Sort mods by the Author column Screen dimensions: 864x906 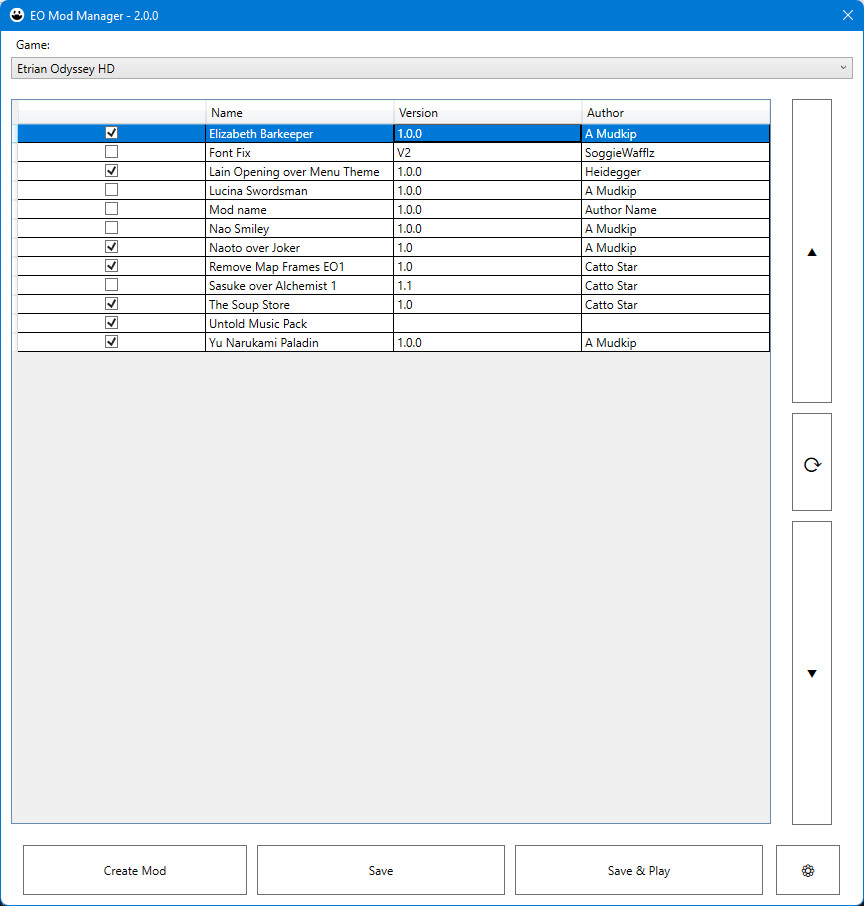tap(674, 112)
